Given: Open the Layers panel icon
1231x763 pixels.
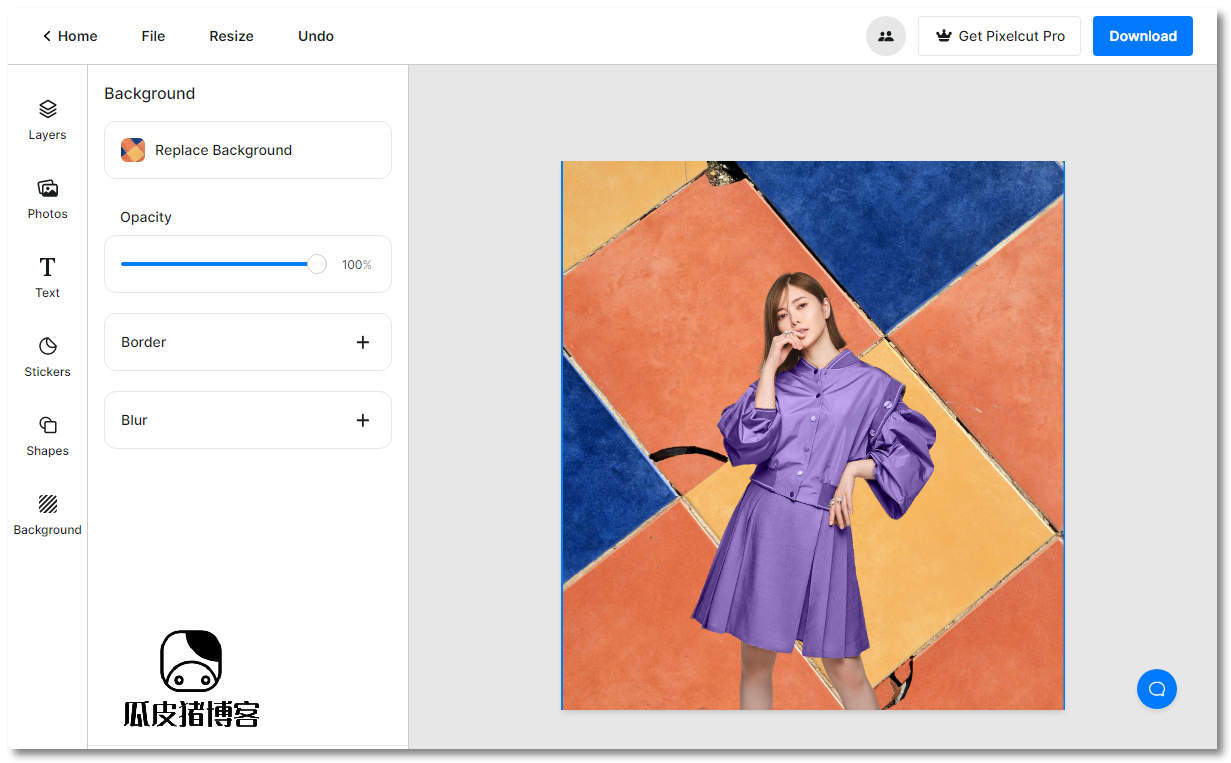Looking at the screenshot, I should click(x=47, y=109).
